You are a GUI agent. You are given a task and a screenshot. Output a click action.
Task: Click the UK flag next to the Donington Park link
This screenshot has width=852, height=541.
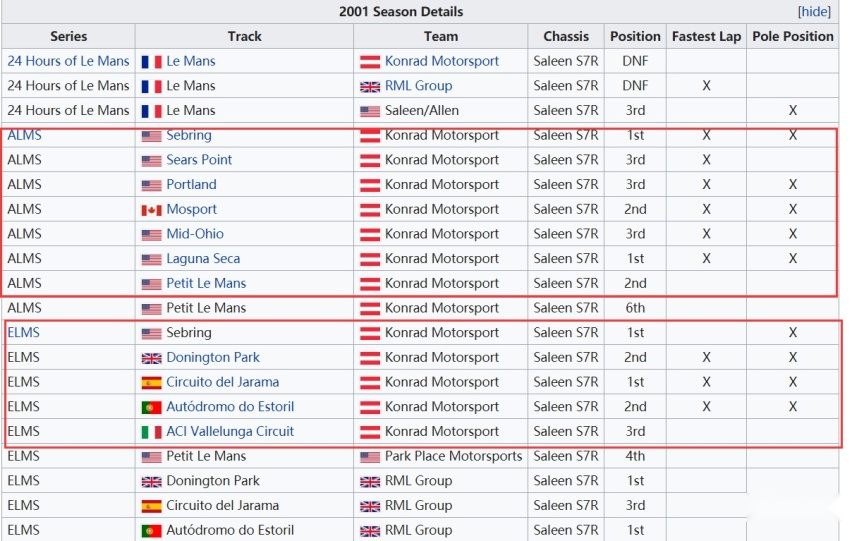152,358
